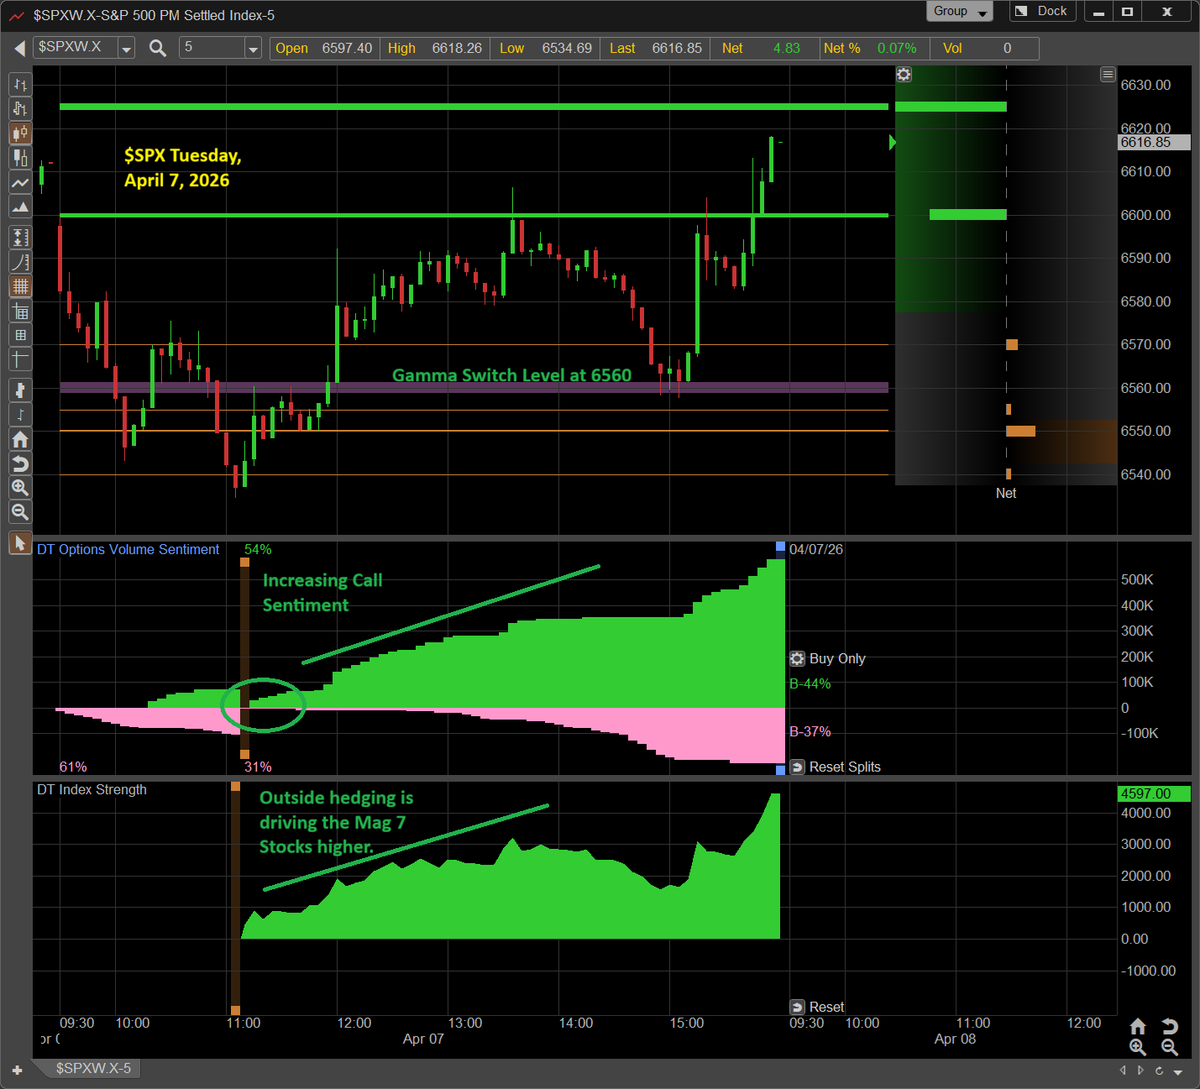Click the home icon in left toolbar
The width and height of the screenshot is (1200, 1089).
coord(20,439)
